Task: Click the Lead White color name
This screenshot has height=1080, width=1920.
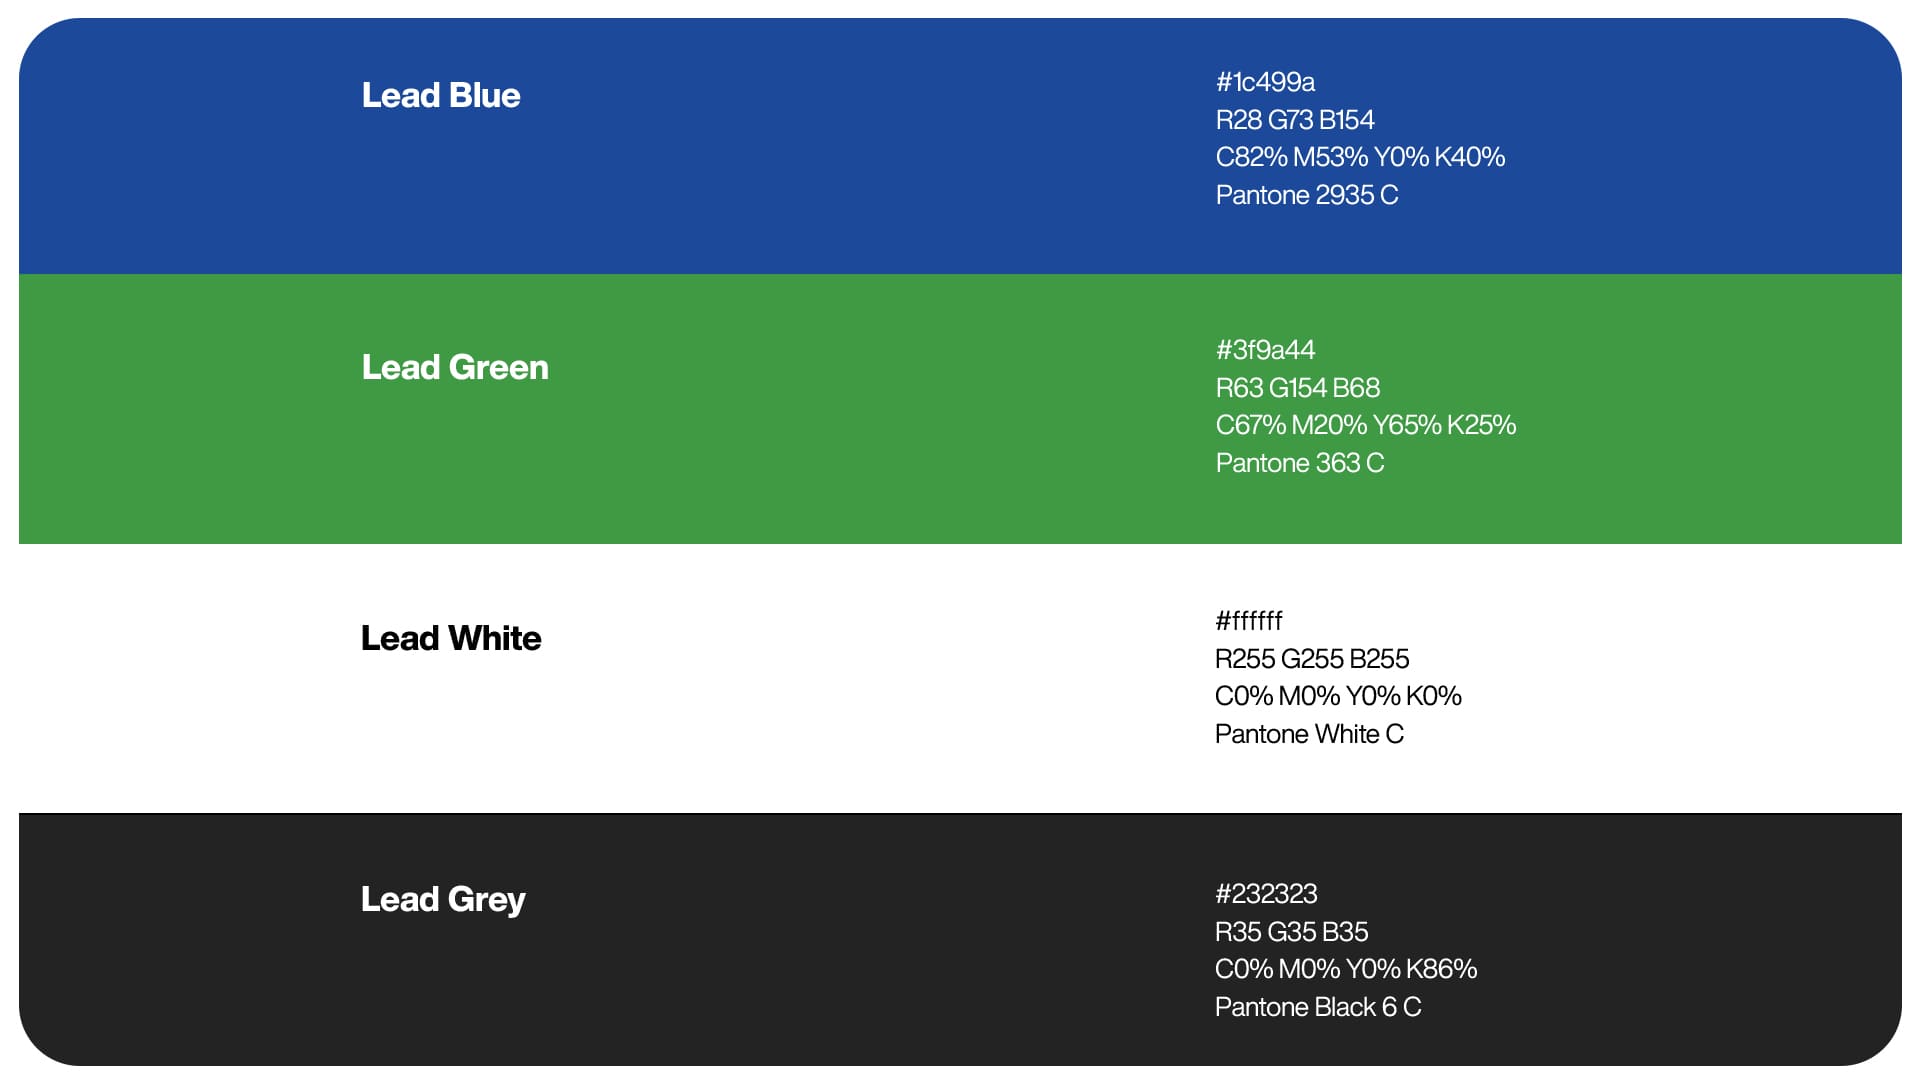Action: (x=451, y=638)
